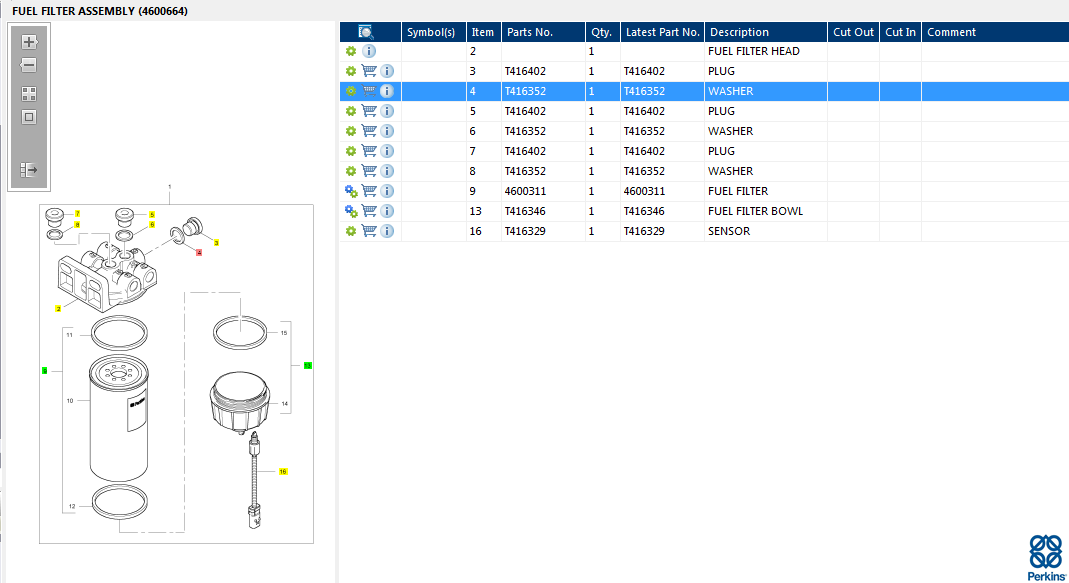Open assembly gears icon for FUEL FILTER BOWL
Viewport: 1069px width, 583px height.
pyautogui.click(x=351, y=211)
